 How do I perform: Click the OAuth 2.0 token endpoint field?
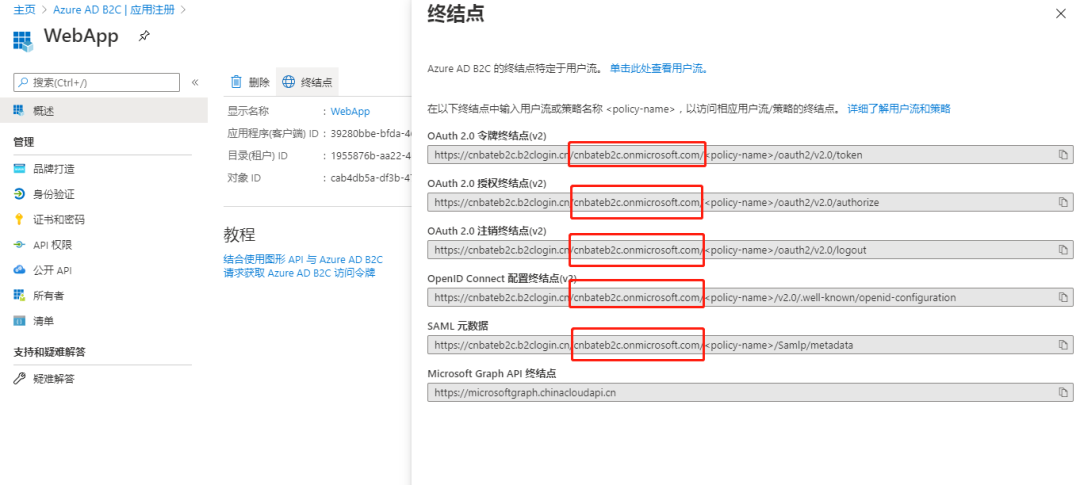[x=750, y=155]
